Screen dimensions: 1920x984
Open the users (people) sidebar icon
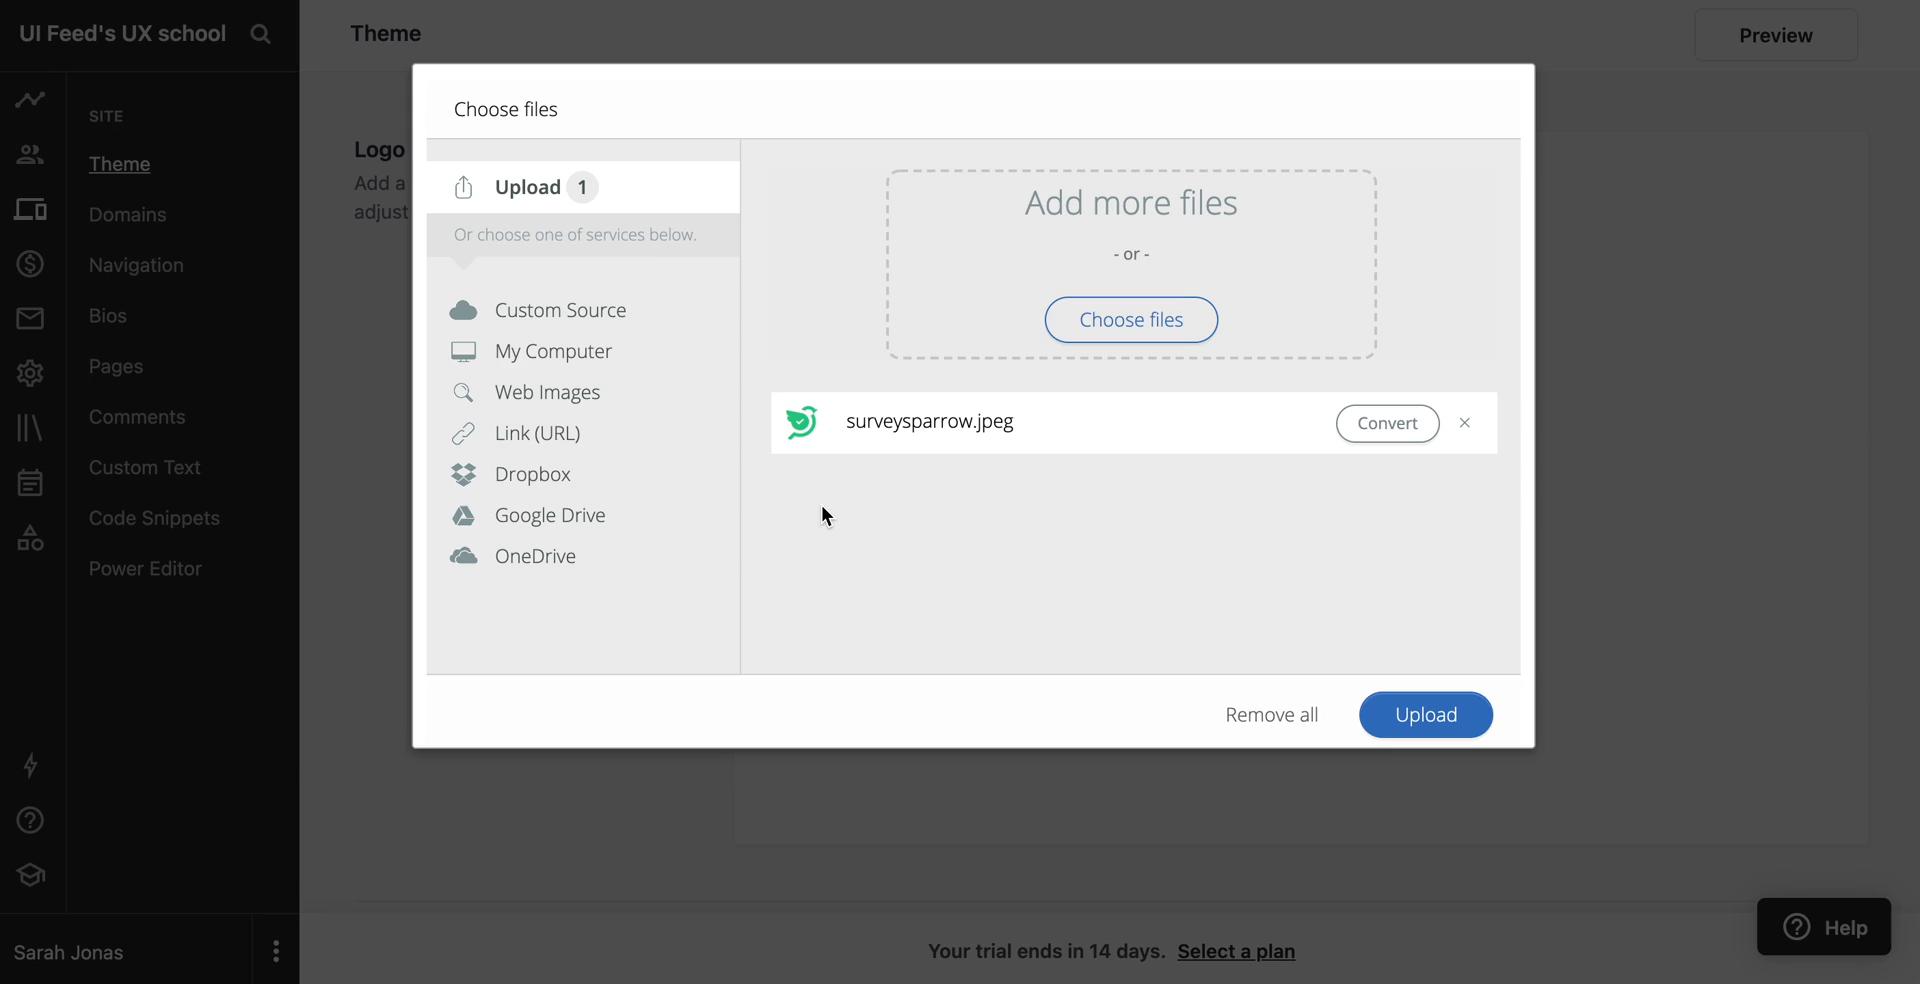30,154
